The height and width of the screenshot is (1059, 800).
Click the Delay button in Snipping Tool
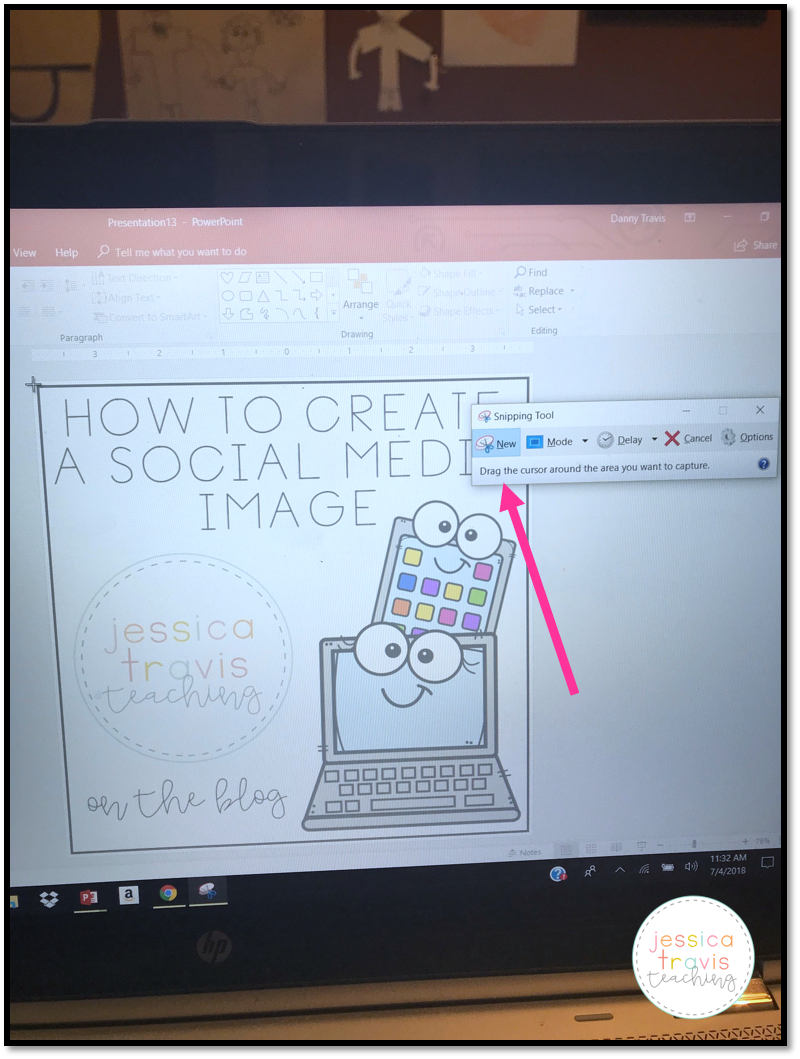tap(620, 440)
